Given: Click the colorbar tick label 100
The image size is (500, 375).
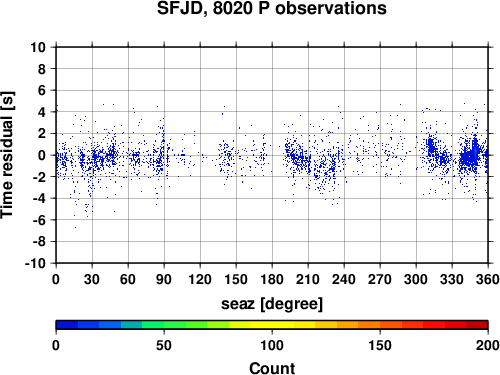Looking at the screenshot, I should point(272,345).
